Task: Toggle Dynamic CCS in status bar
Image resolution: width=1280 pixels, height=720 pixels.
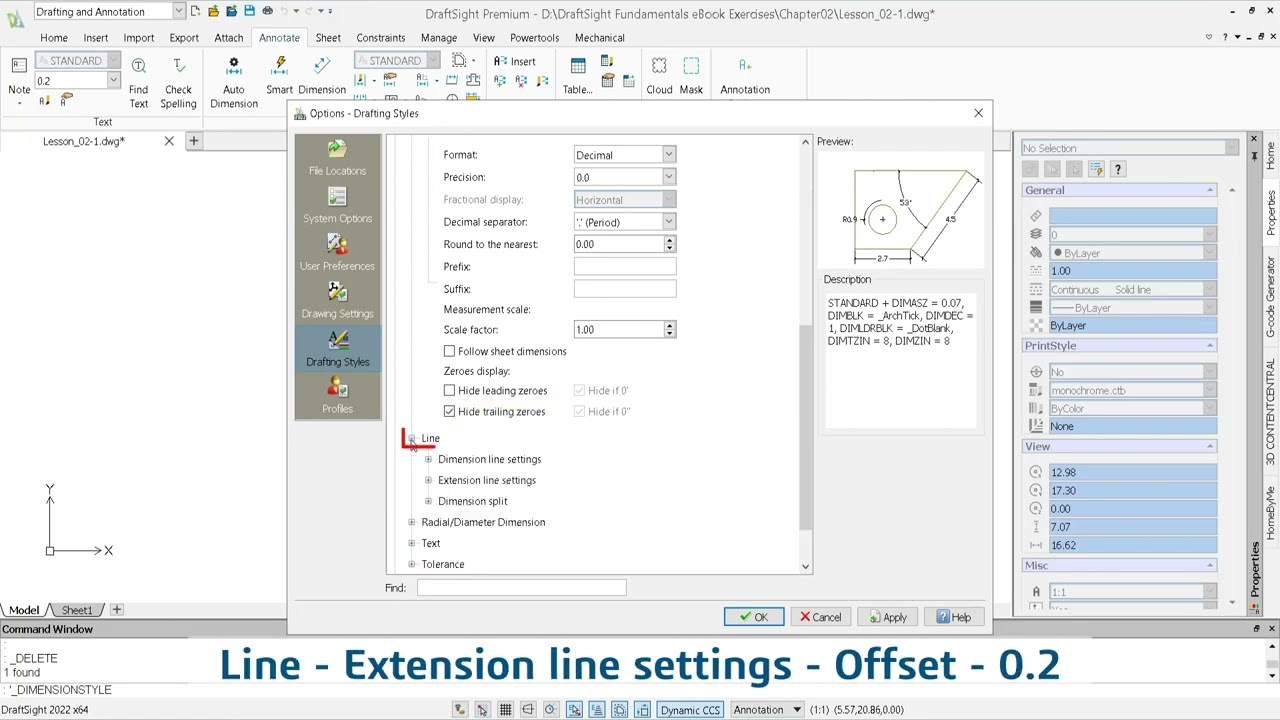Action: click(x=690, y=710)
